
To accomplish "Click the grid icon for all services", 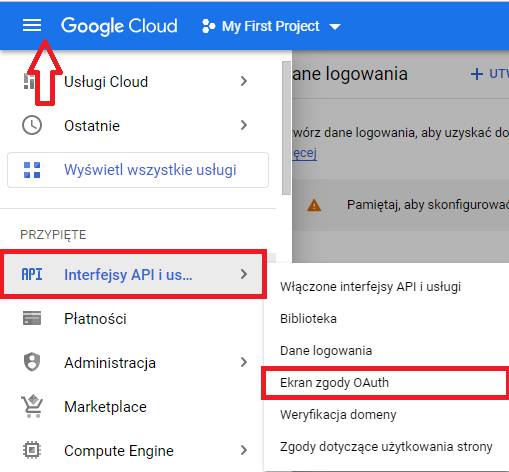I will (32, 170).
